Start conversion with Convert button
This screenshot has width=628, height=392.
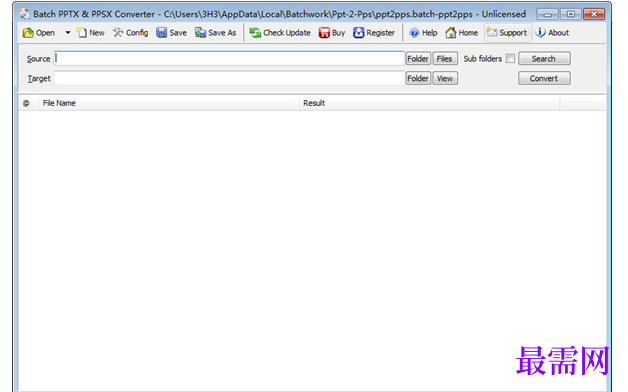click(544, 78)
